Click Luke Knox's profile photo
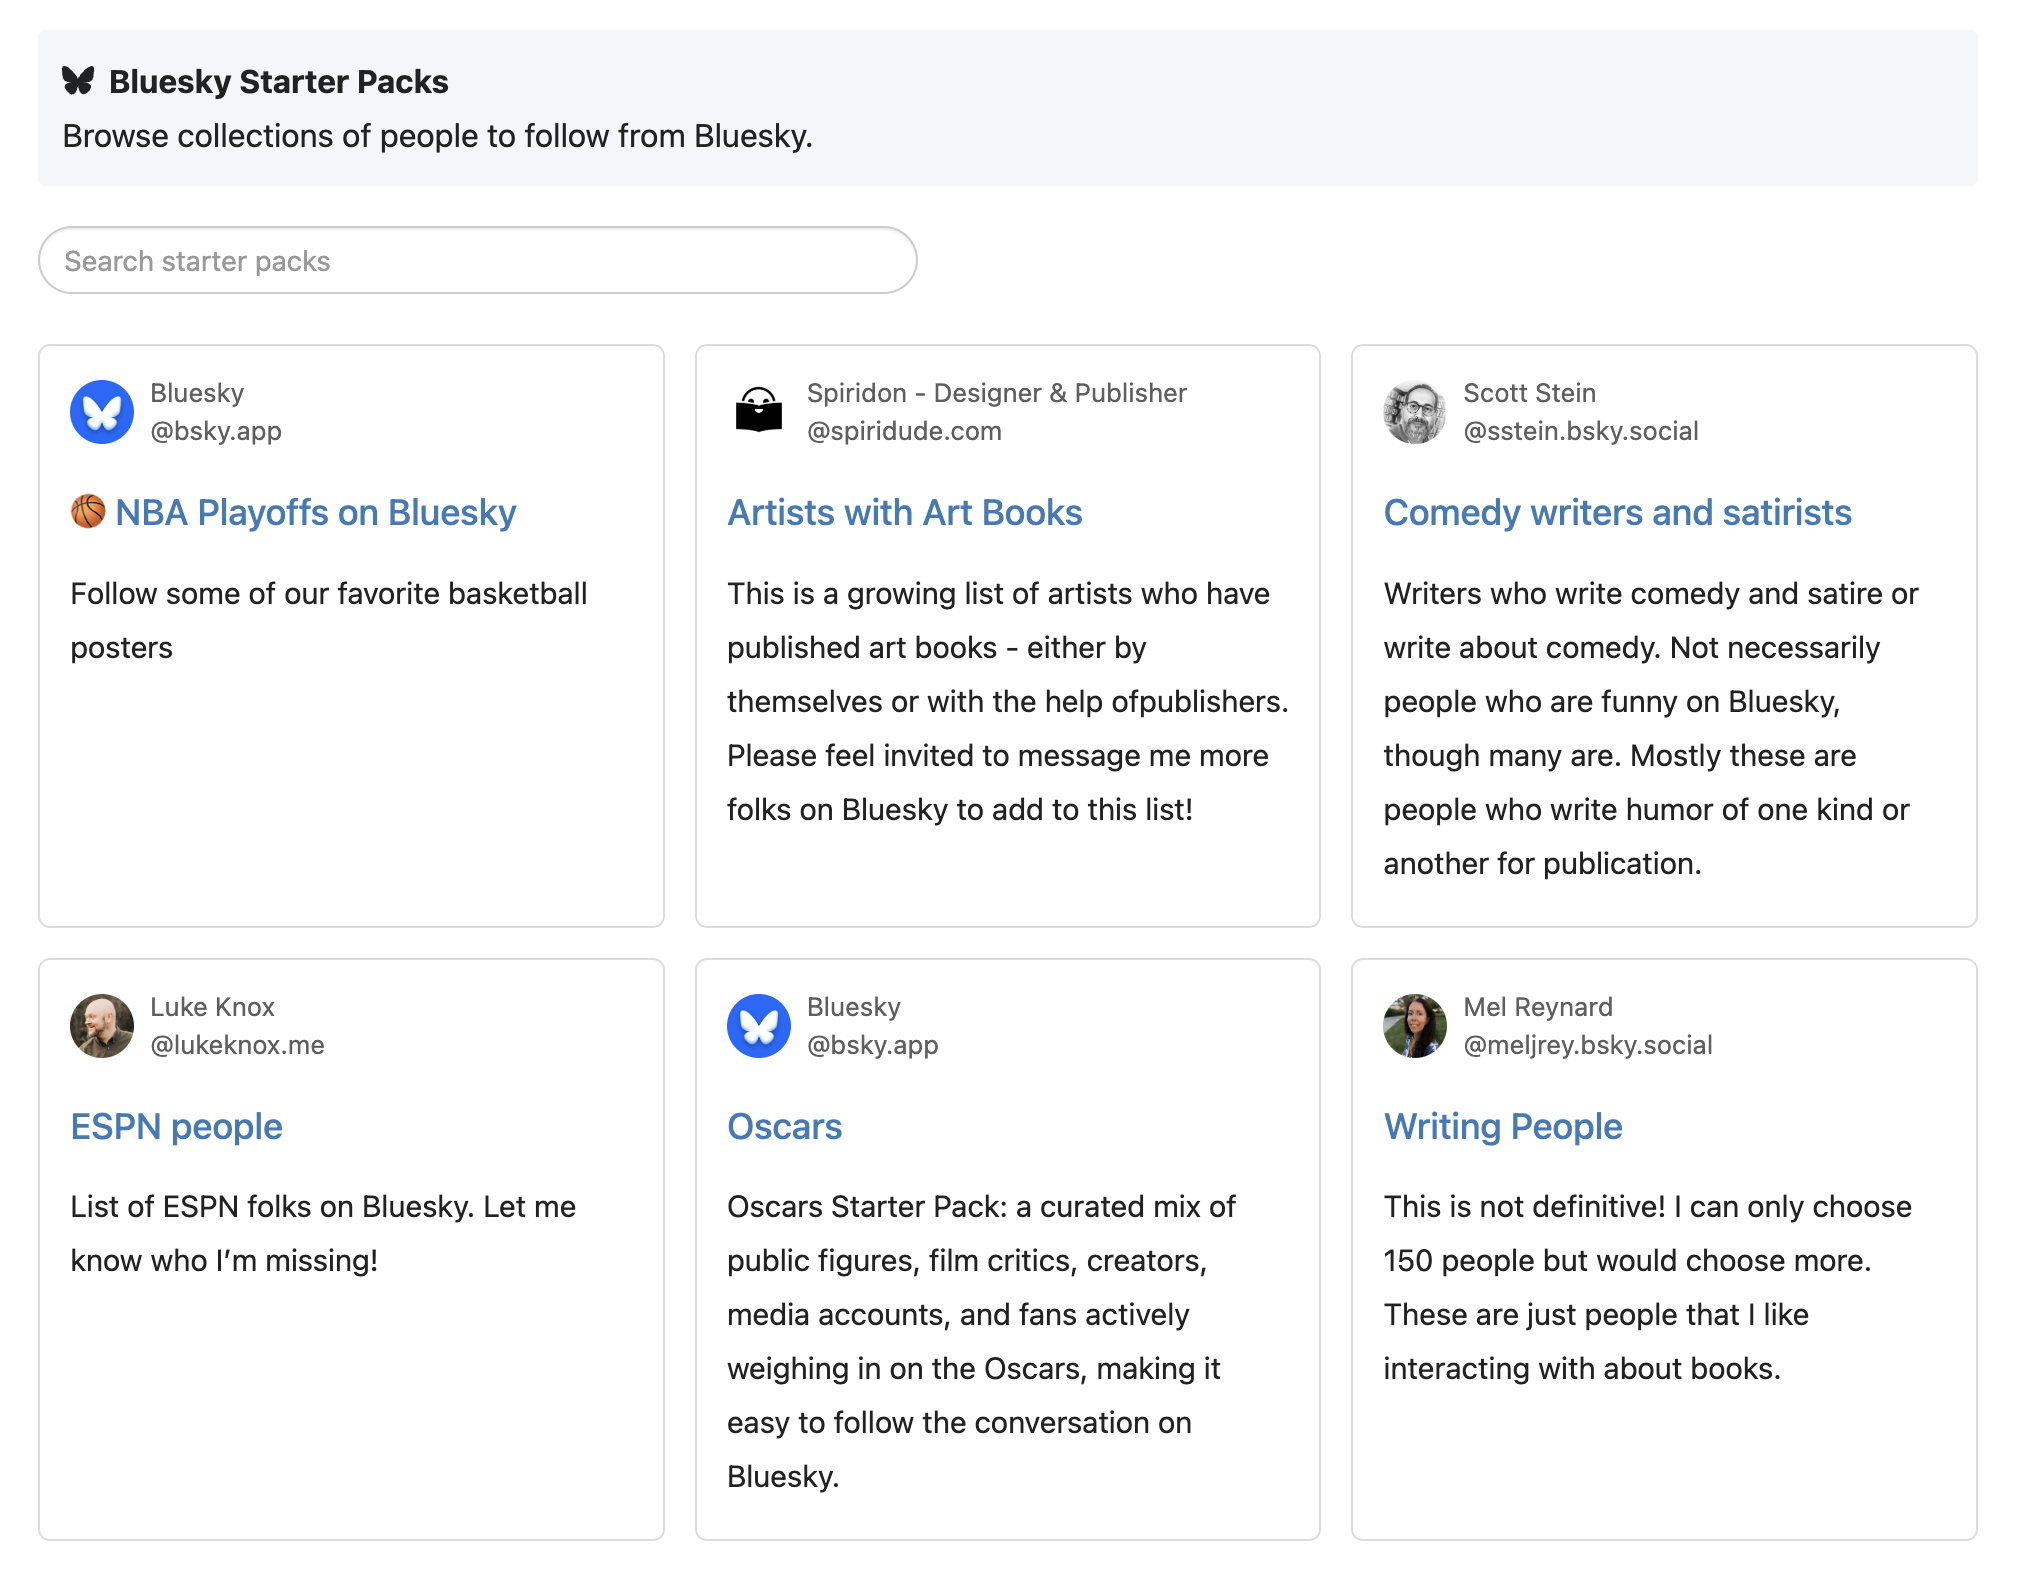This screenshot has height=1576, width=2020. click(102, 1026)
